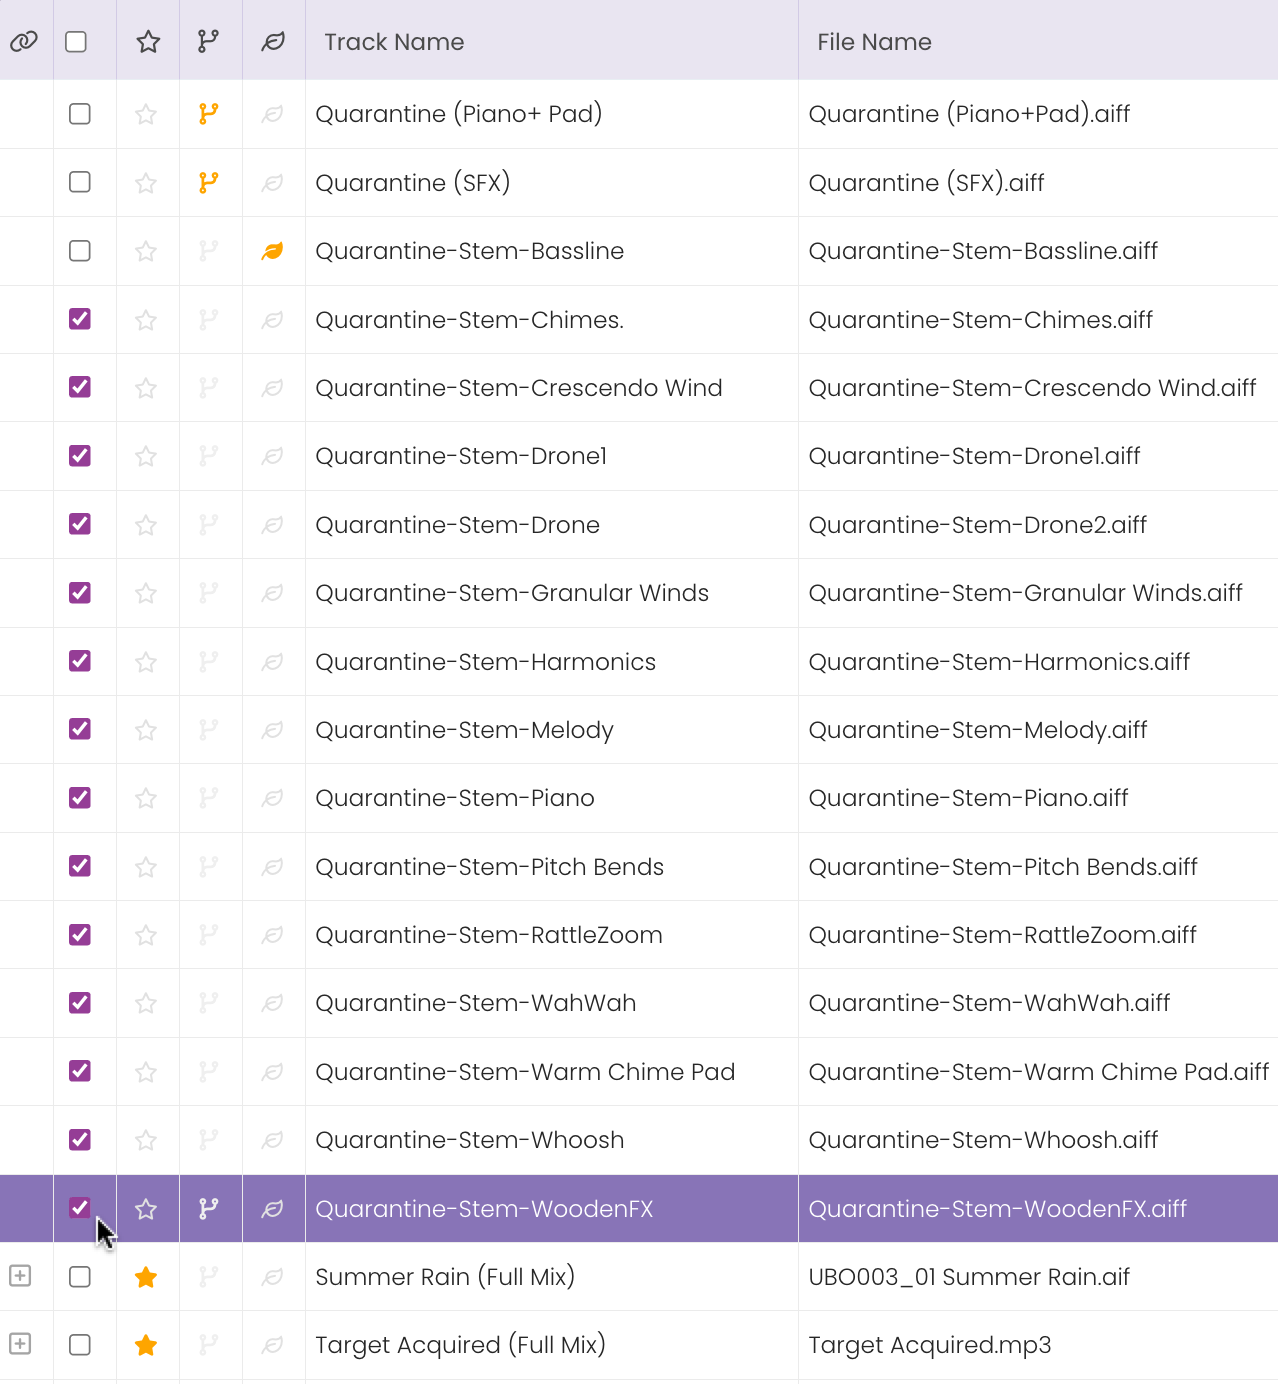Sort by the File Name column header
Screen dimensions: 1278x1384
point(874,42)
